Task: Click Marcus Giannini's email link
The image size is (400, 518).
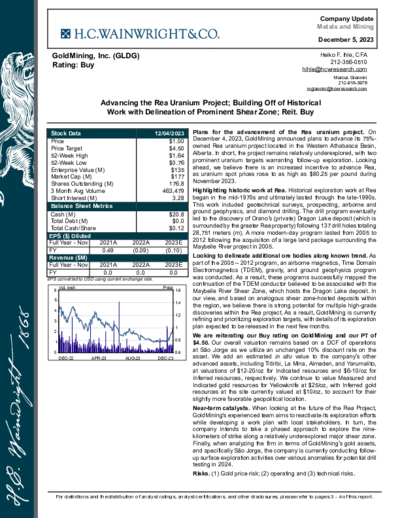Action: click(337, 89)
